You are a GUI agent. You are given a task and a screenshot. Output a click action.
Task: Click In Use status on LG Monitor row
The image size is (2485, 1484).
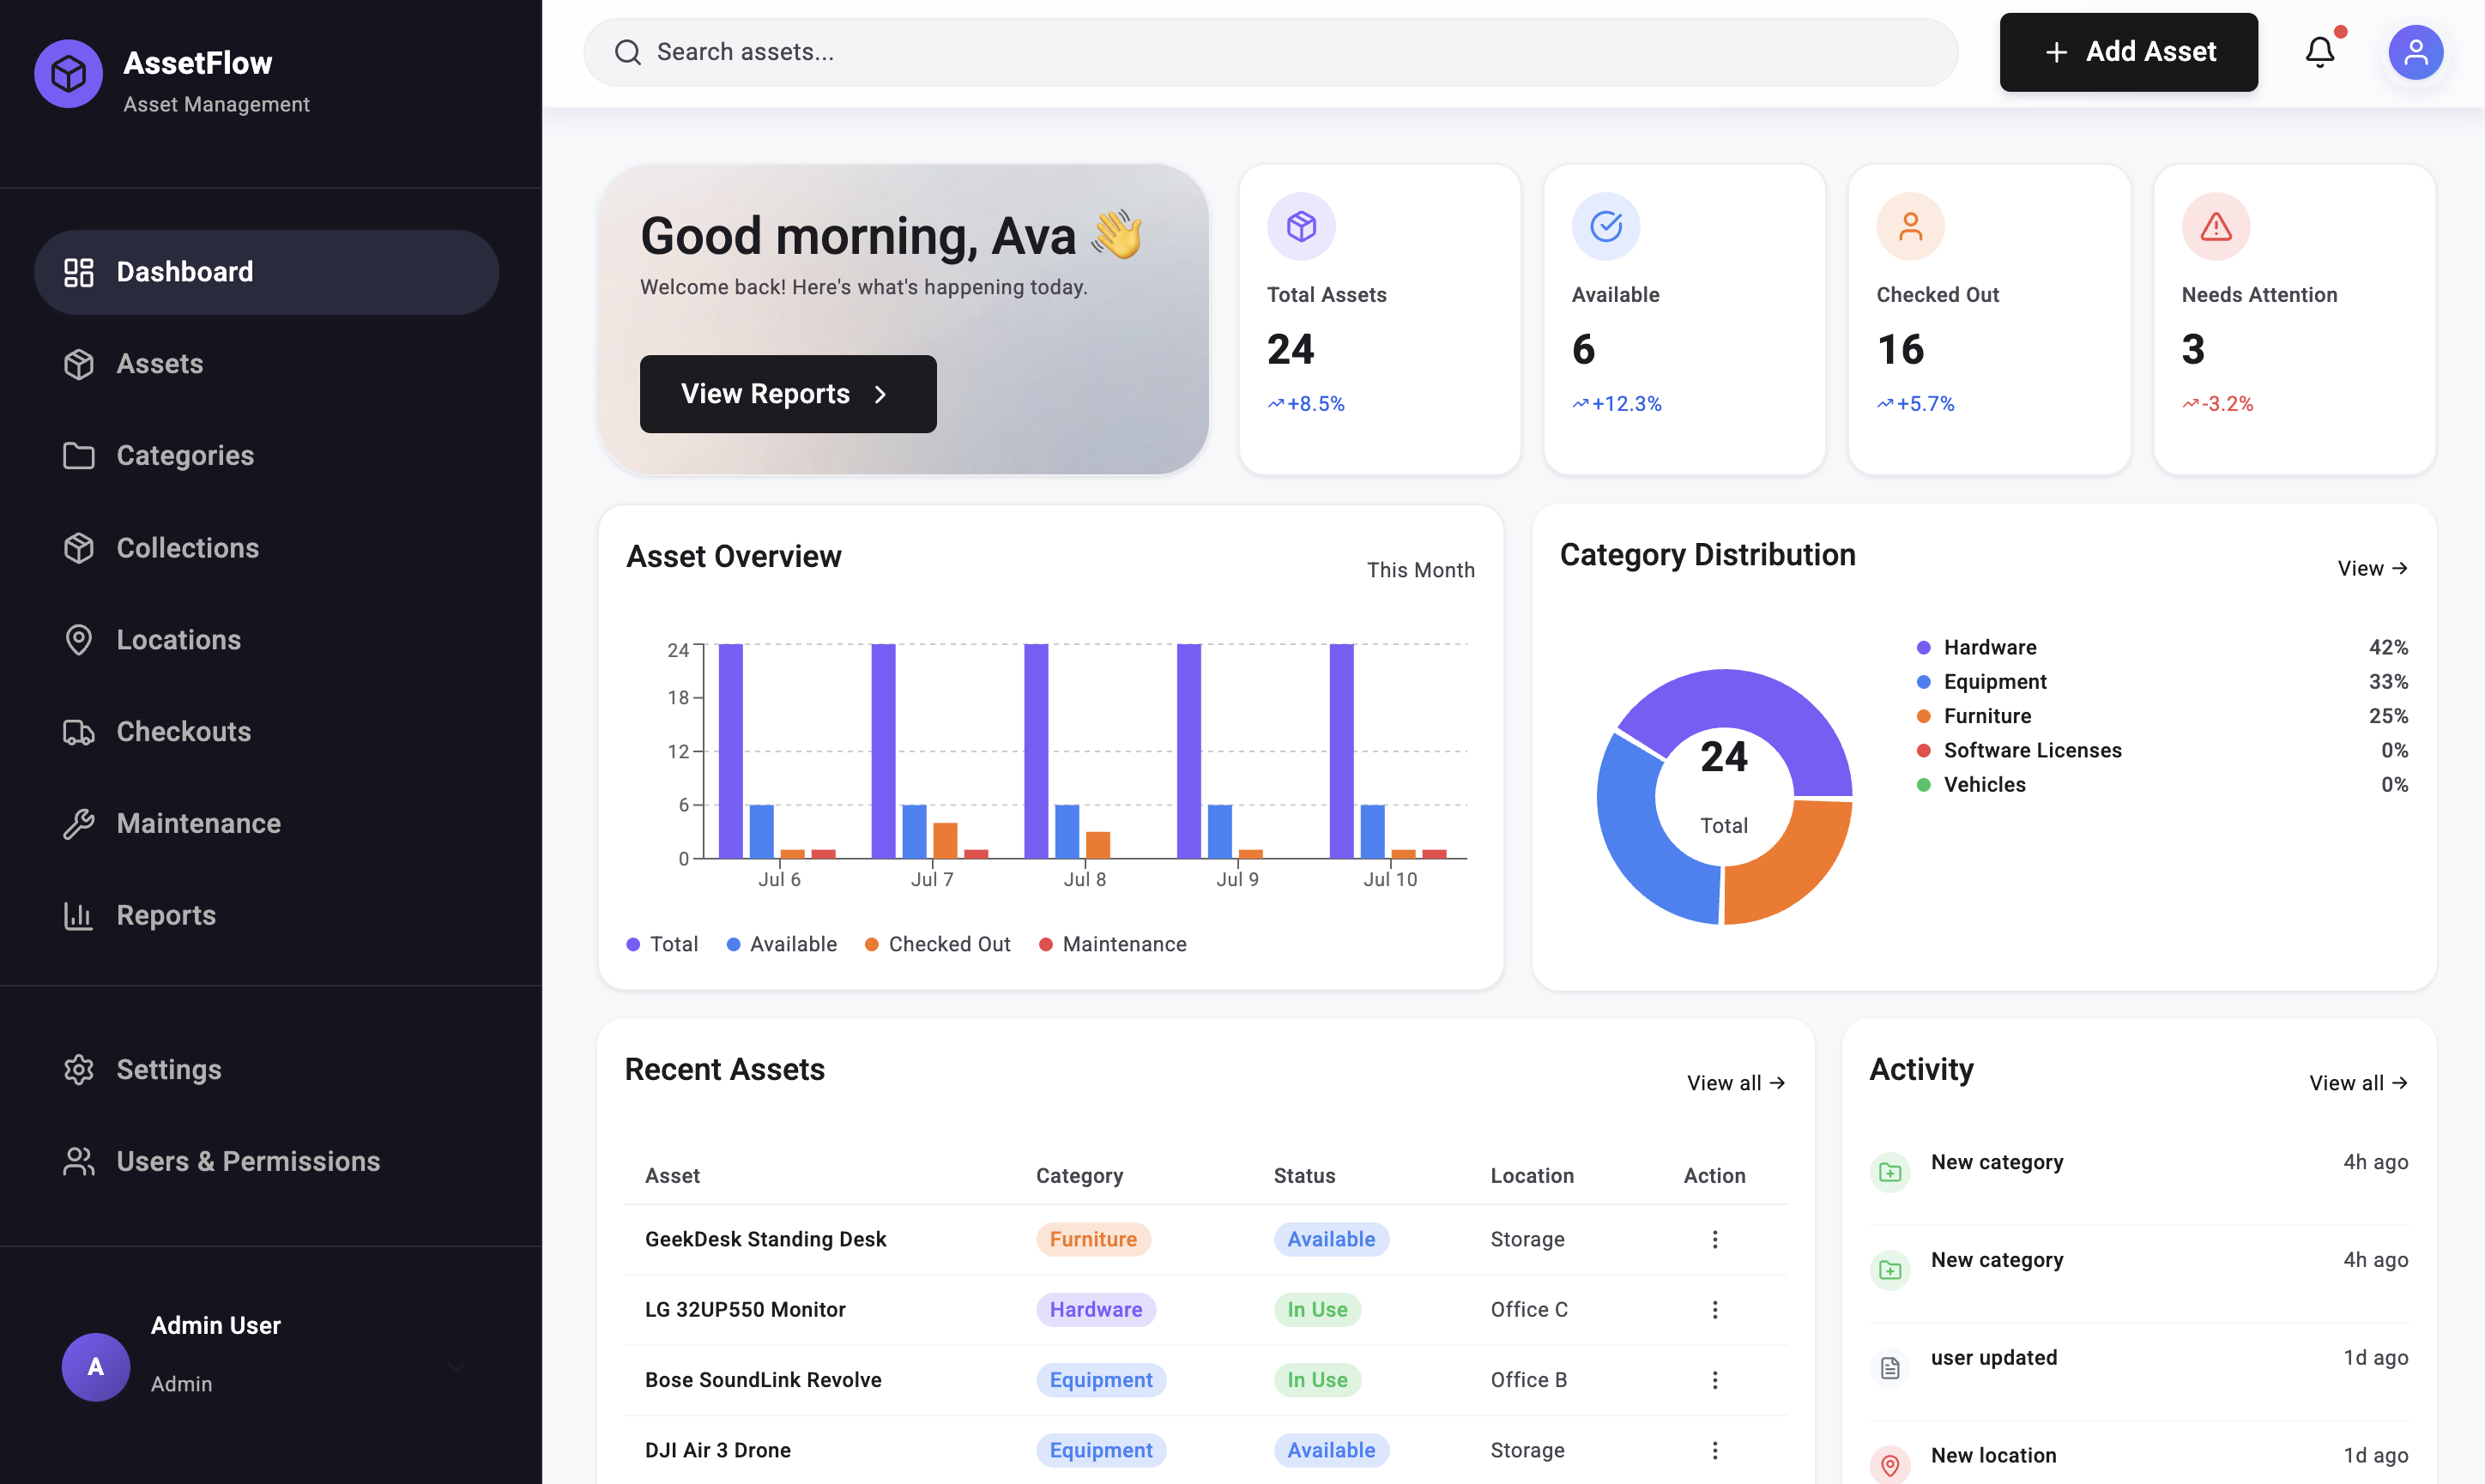pyautogui.click(x=1317, y=1310)
